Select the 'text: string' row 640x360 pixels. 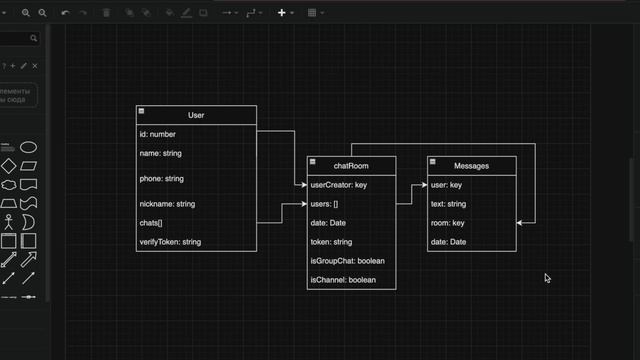pos(472,204)
